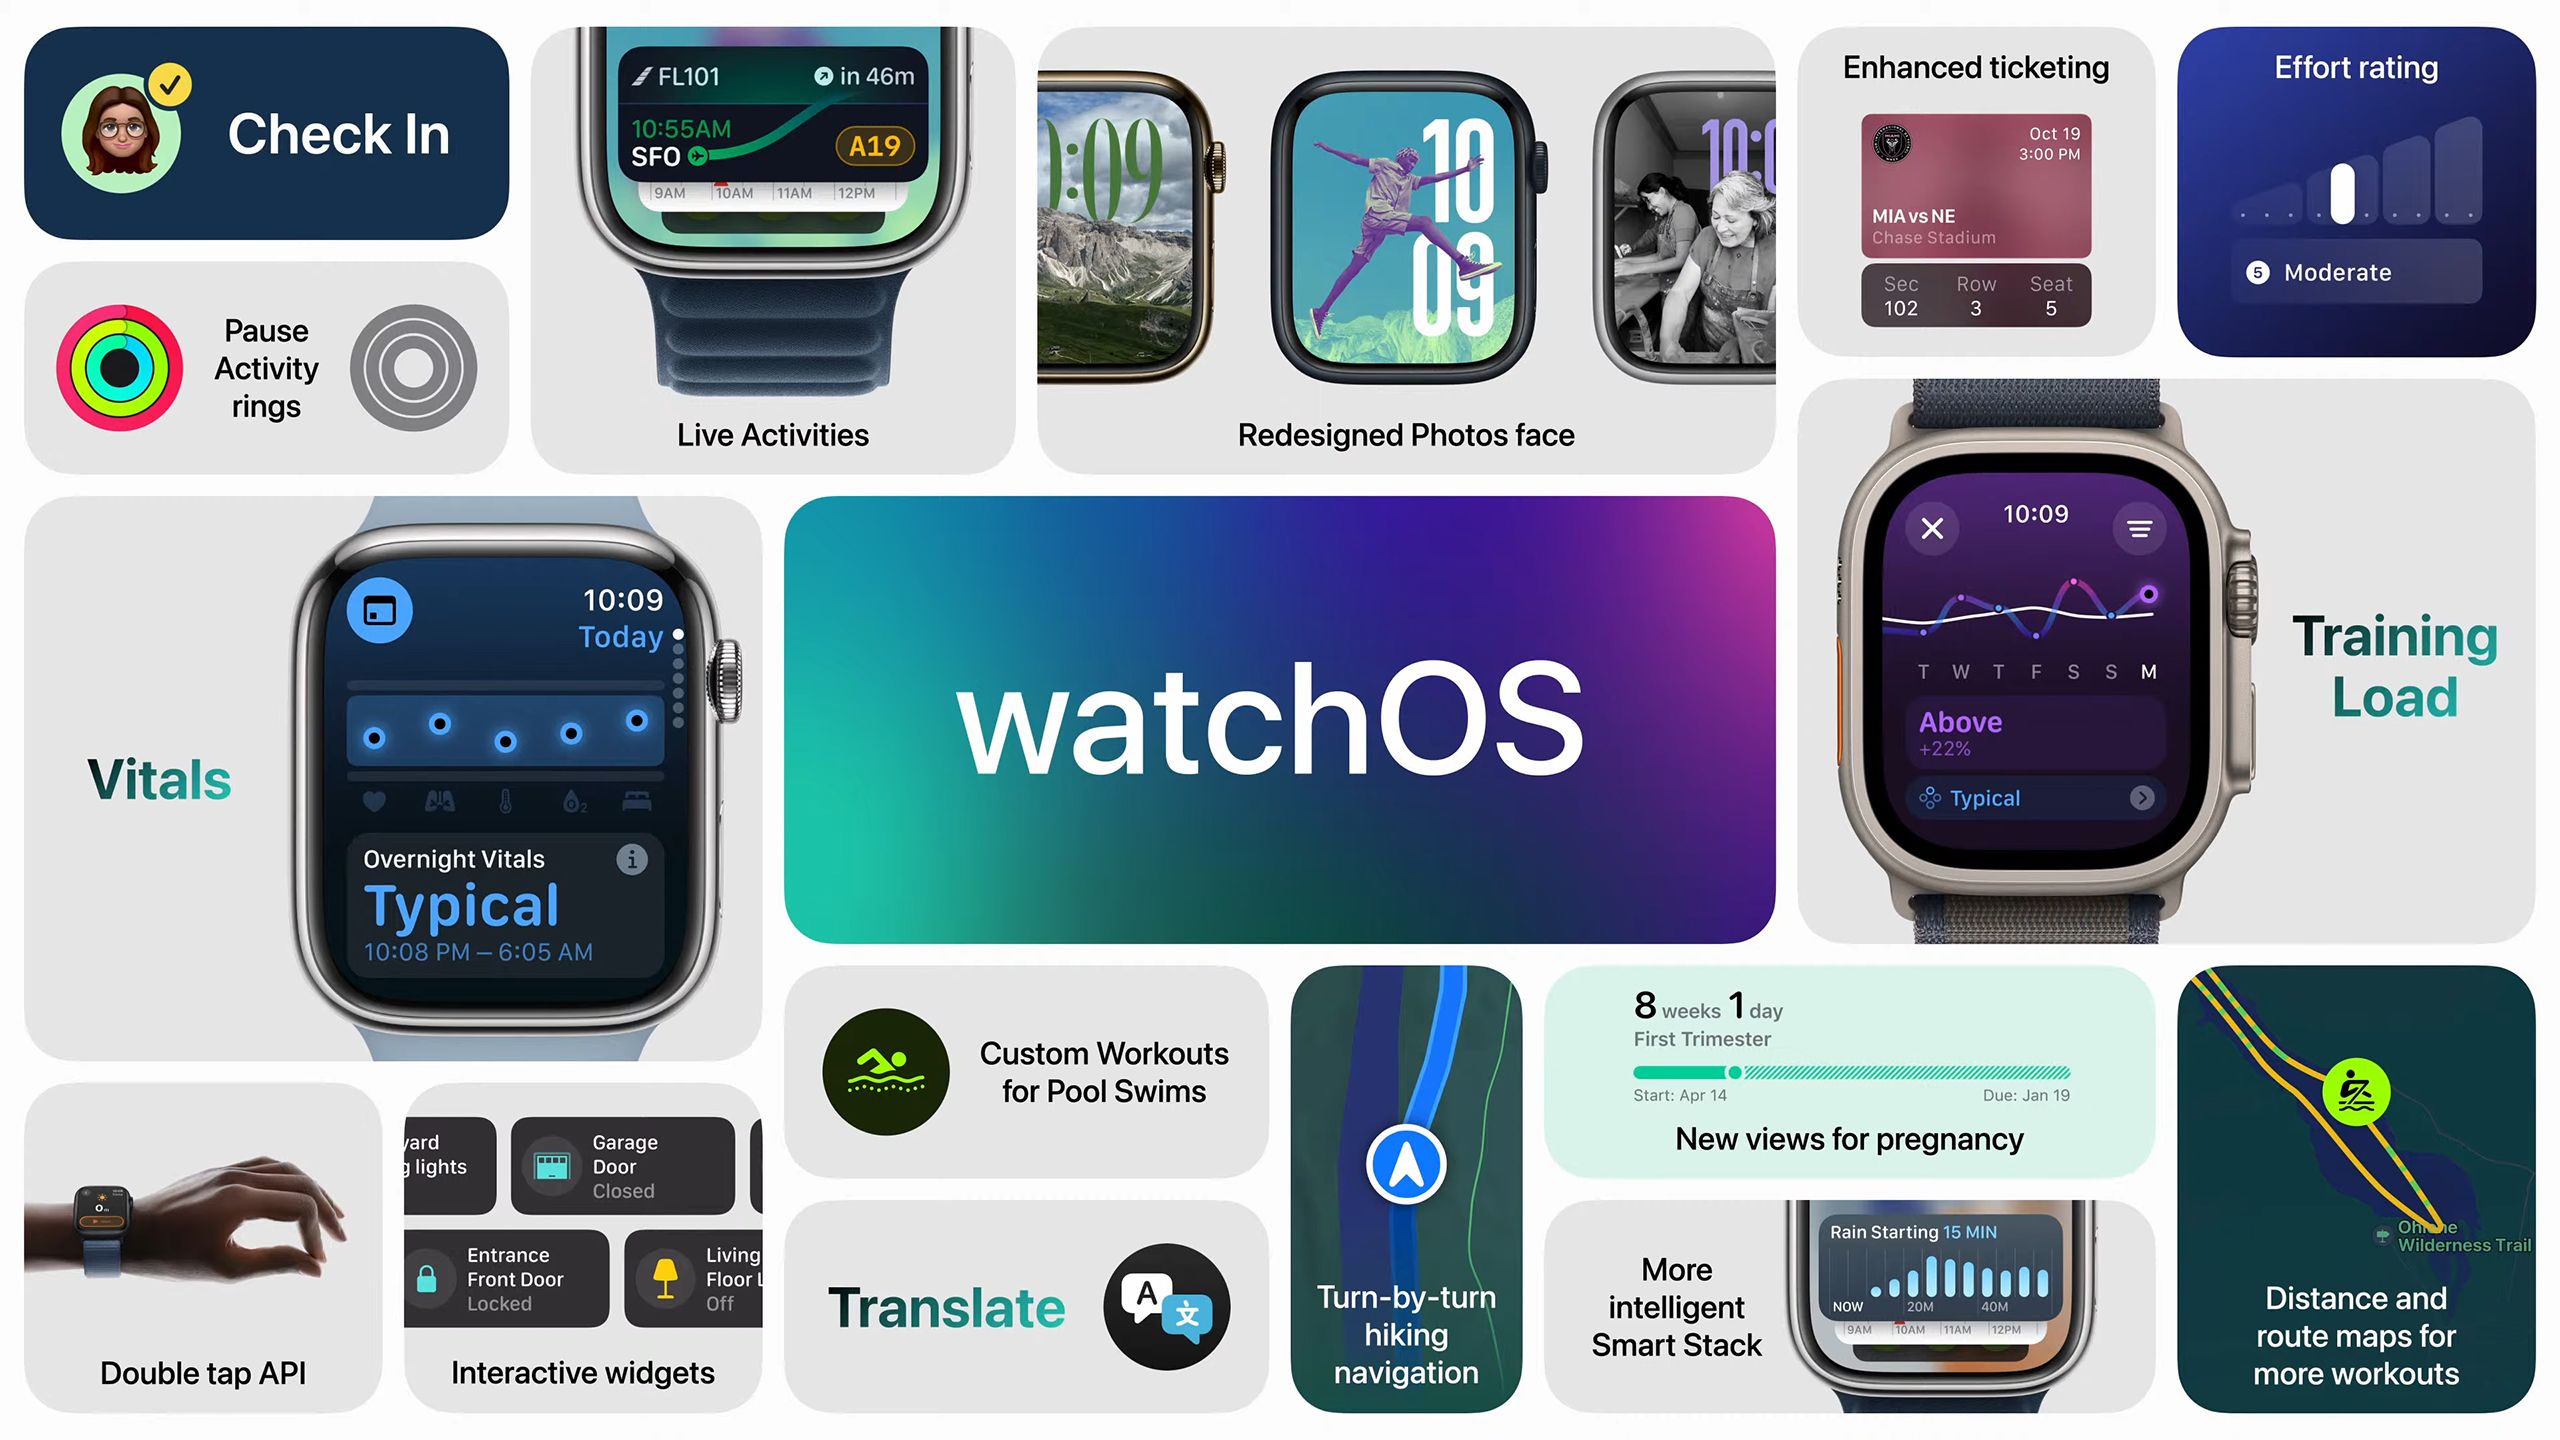The width and height of the screenshot is (2560, 1440).
Task: Click the Check In feature icon
Action: pyautogui.click(x=121, y=132)
